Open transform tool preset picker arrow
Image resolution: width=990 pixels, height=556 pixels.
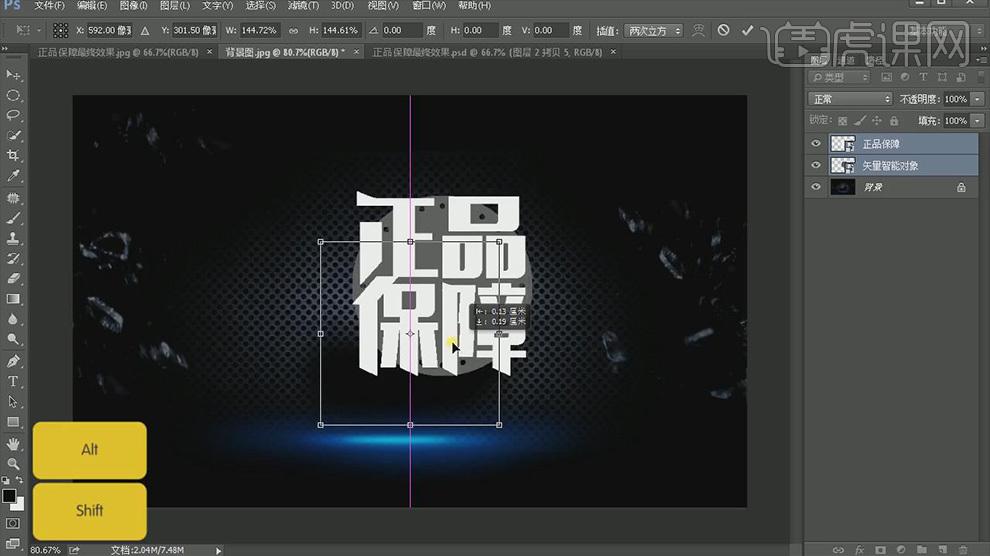pyautogui.click(x=39, y=30)
